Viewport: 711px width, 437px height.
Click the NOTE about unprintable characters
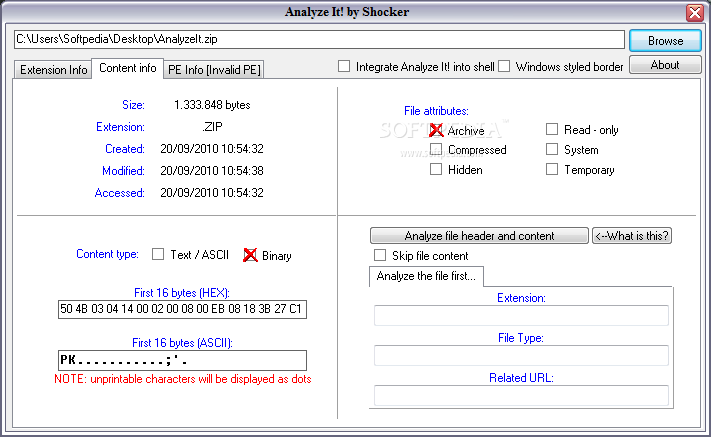tap(183, 379)
